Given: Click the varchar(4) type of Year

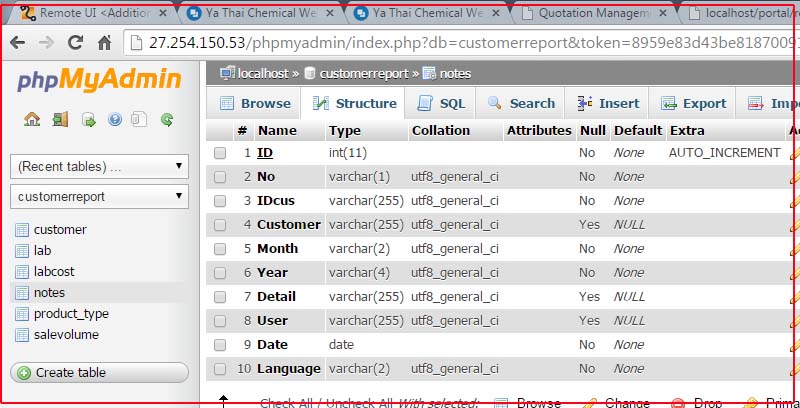Looking at the screenshot, I should coord(359,273).
